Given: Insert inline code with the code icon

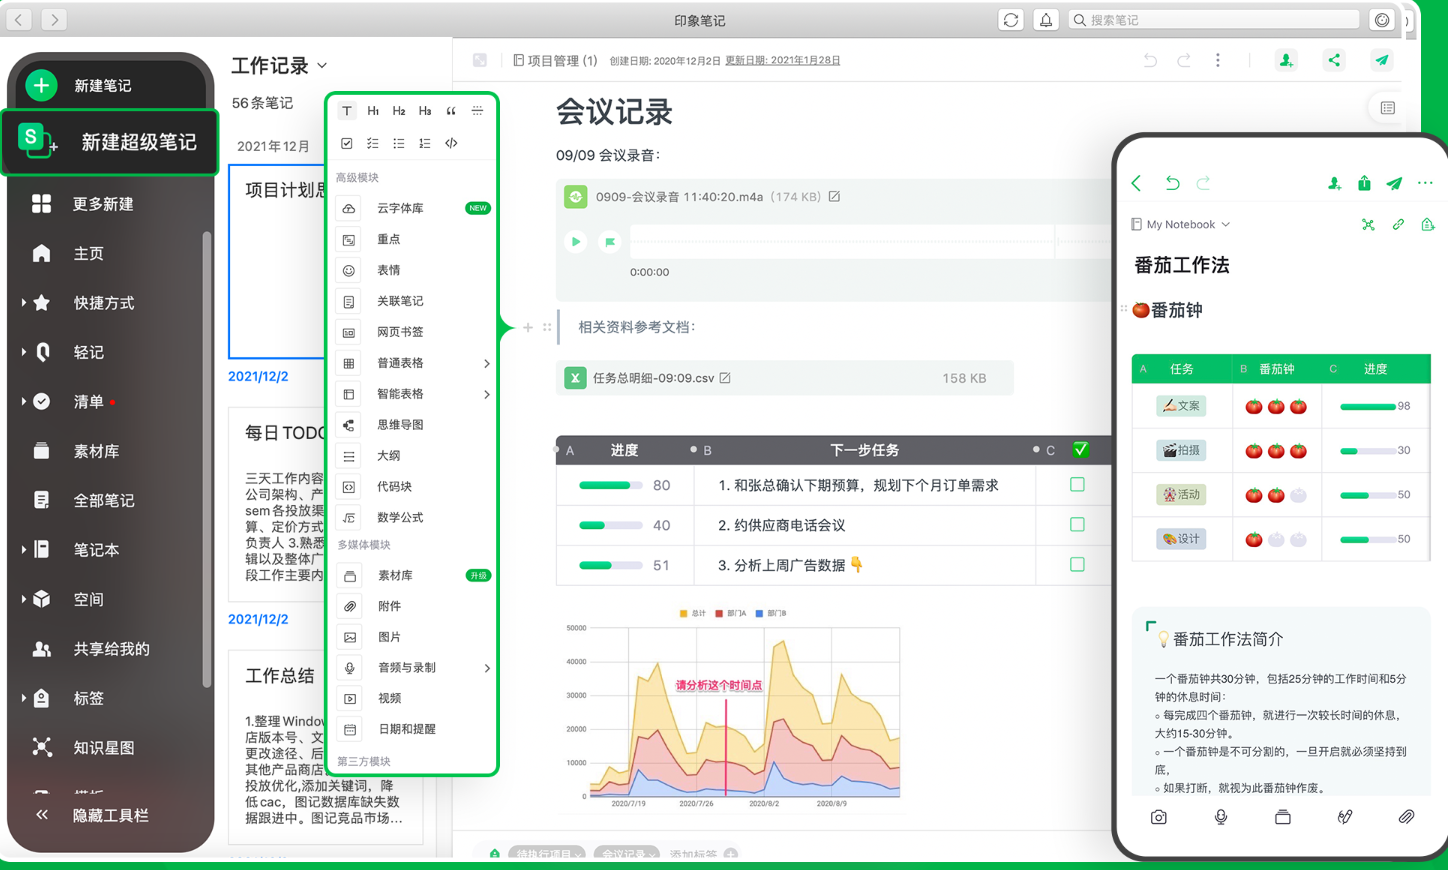Looking at the screenshot, I should point(451,144).
